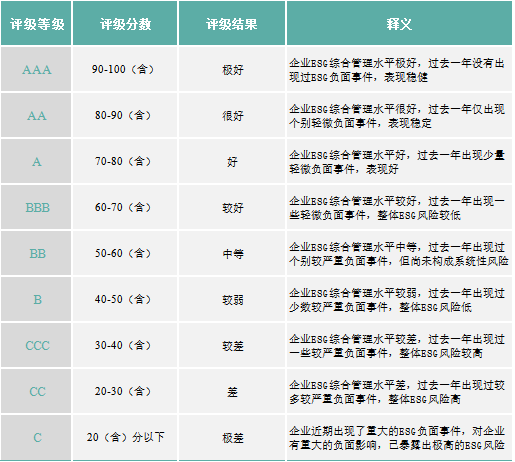Click the 极差 result cell
Screen dimensions: 515x462
click(232, 437)
